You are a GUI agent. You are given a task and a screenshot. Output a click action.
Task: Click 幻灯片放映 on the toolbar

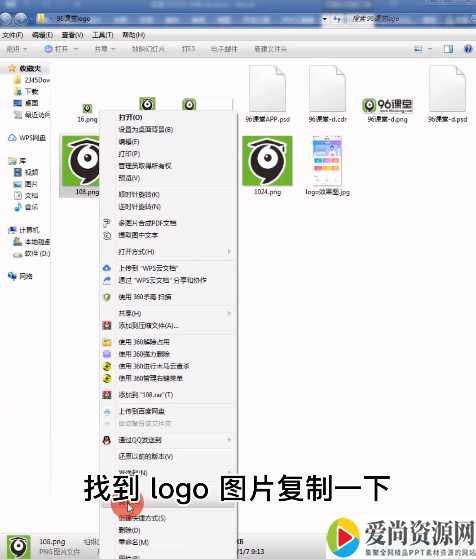coord(148,49)
